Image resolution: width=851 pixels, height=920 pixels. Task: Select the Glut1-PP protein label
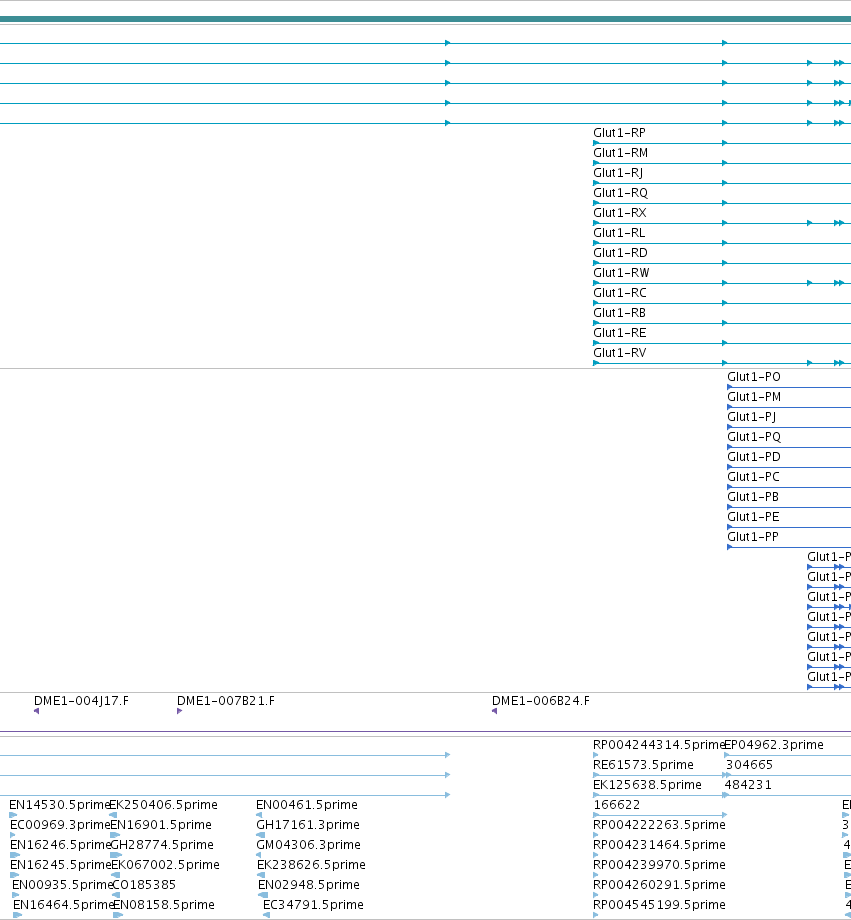point(753,537)
